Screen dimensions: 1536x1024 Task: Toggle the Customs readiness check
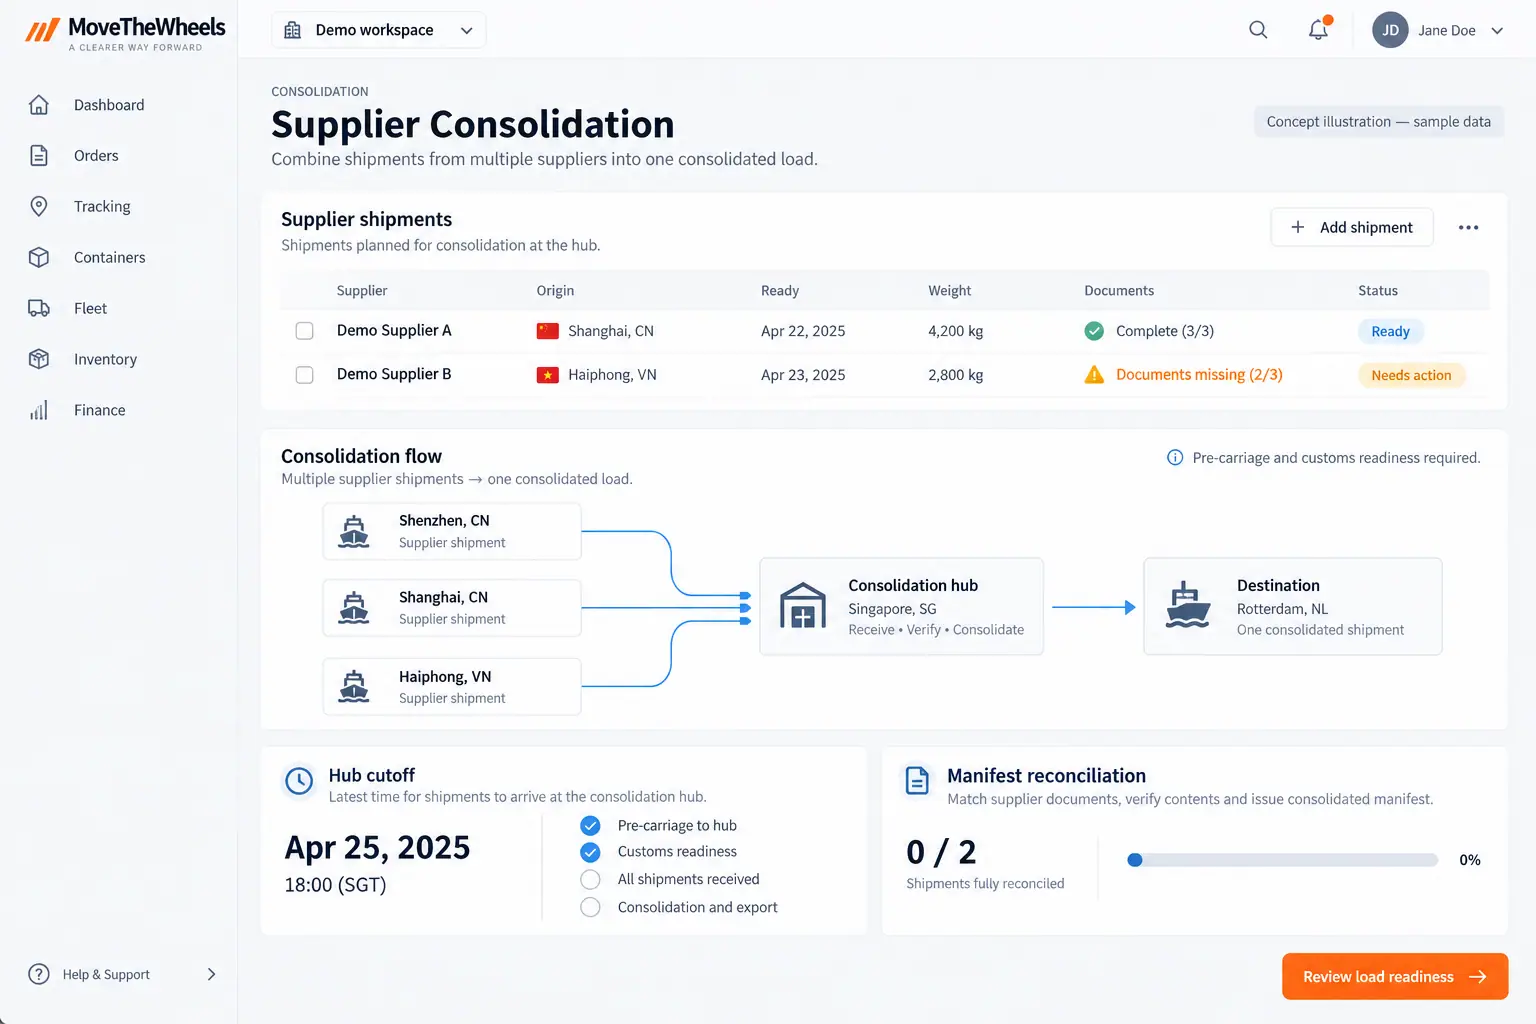pyautogui.click(x=591, y=852)
